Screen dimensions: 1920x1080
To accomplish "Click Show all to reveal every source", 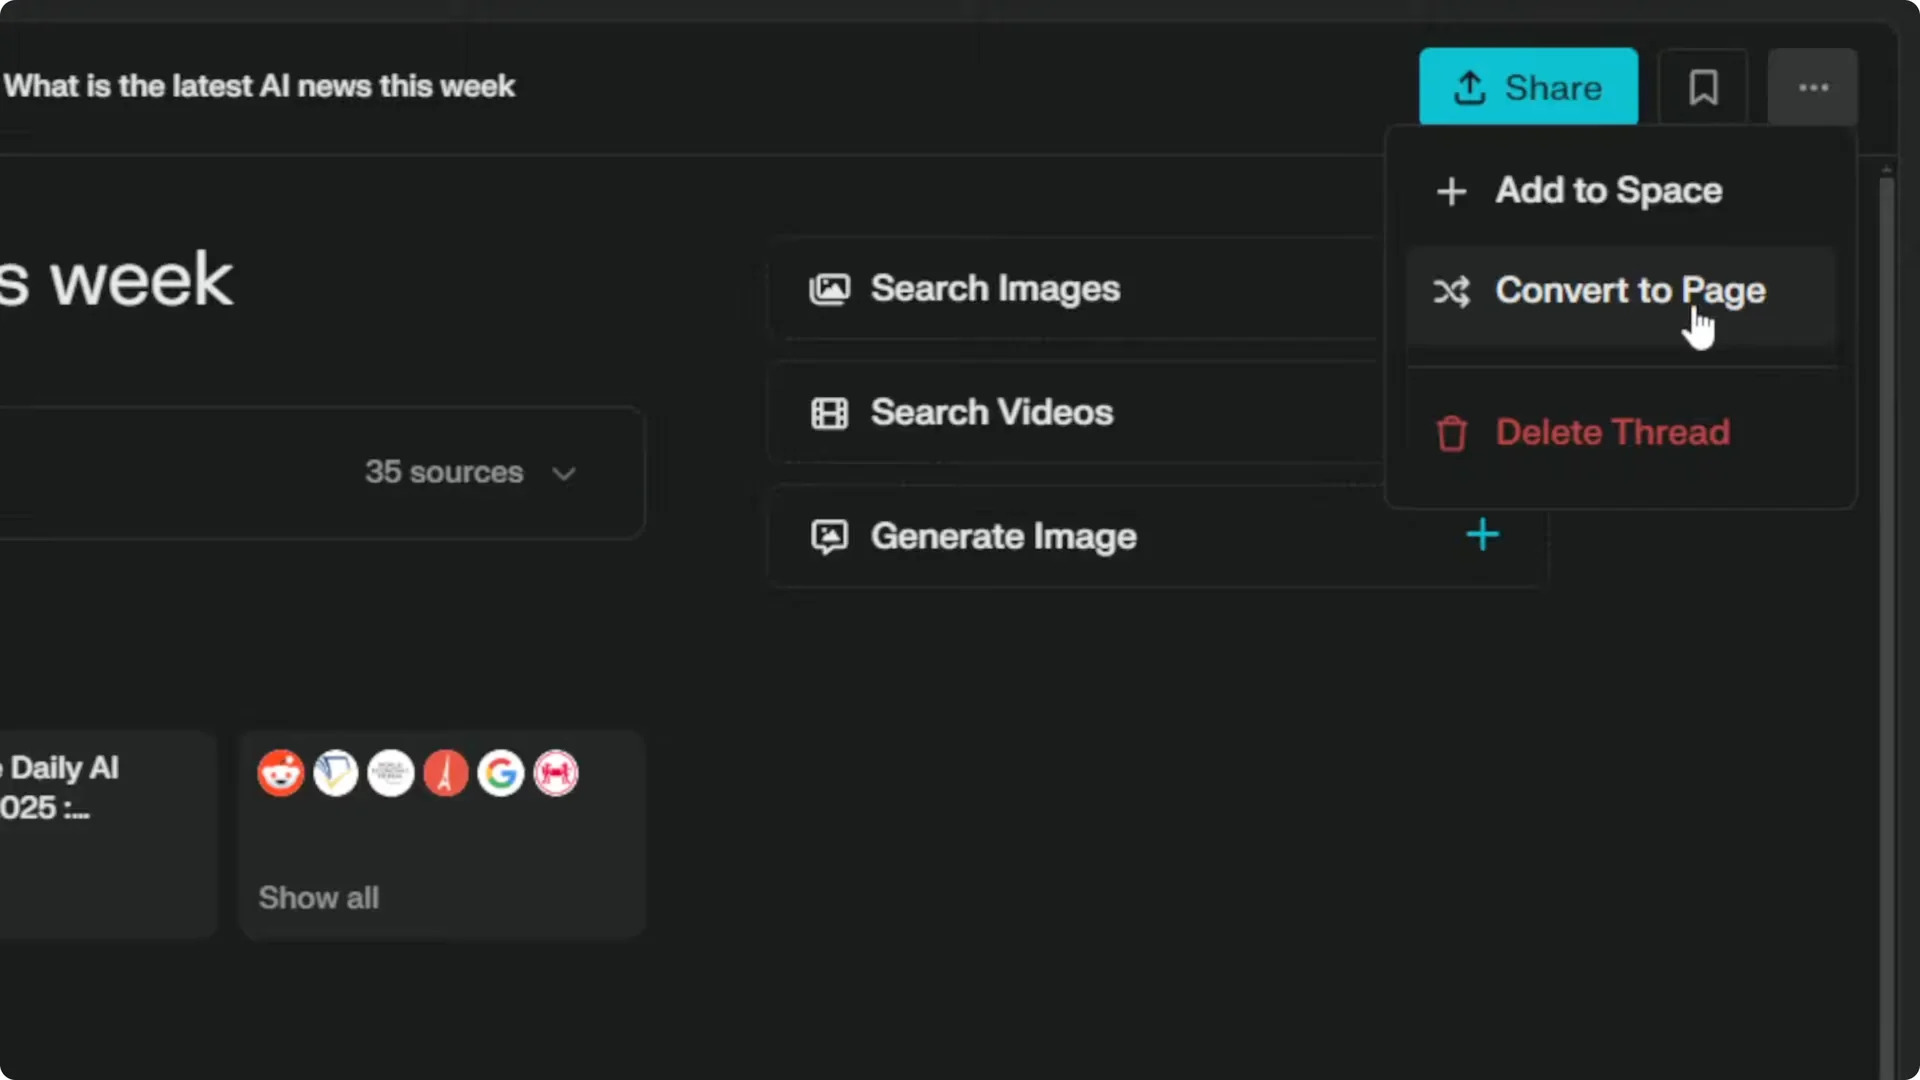I will pyautogui.click(x=319, y=897).
